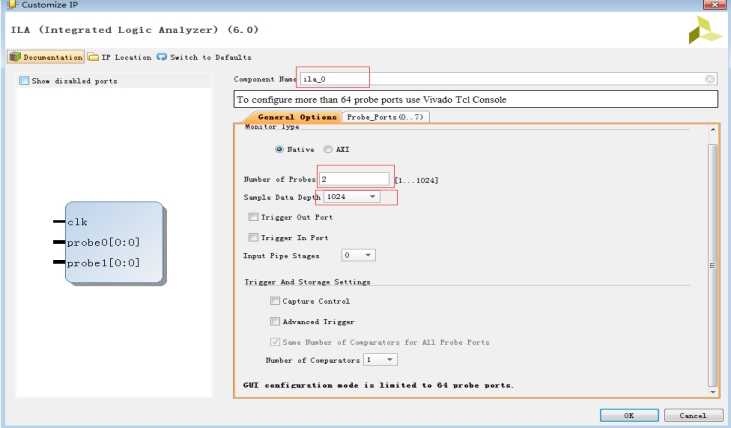Click the clk port on ILA block
Screen dimensions: 731x428
click(x=77, y=222)
